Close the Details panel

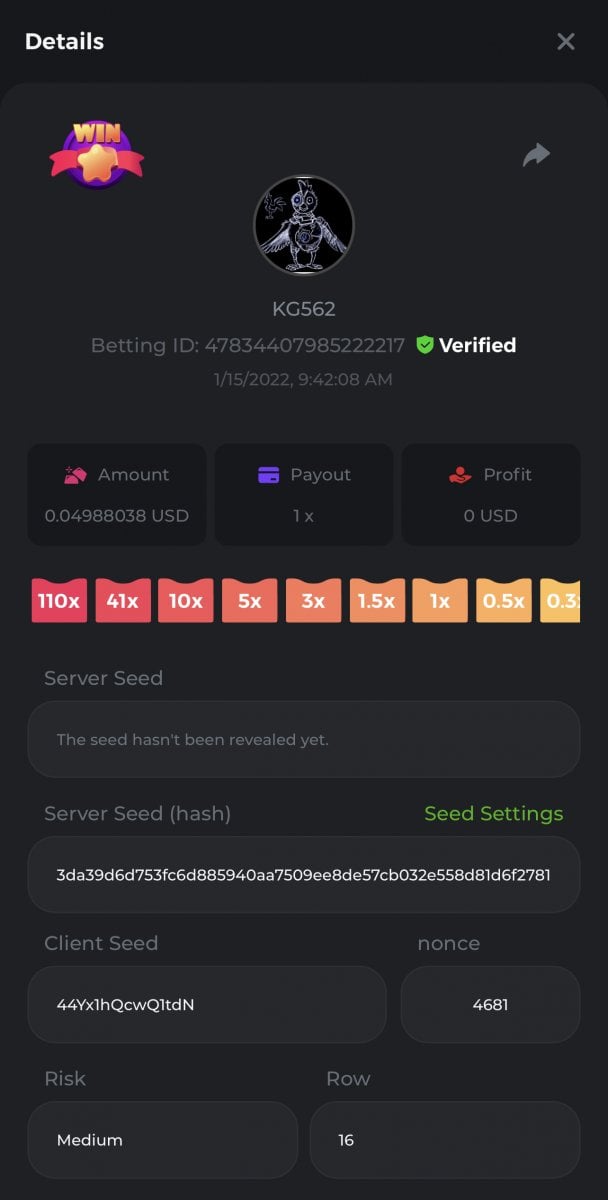tap(566, 41)
